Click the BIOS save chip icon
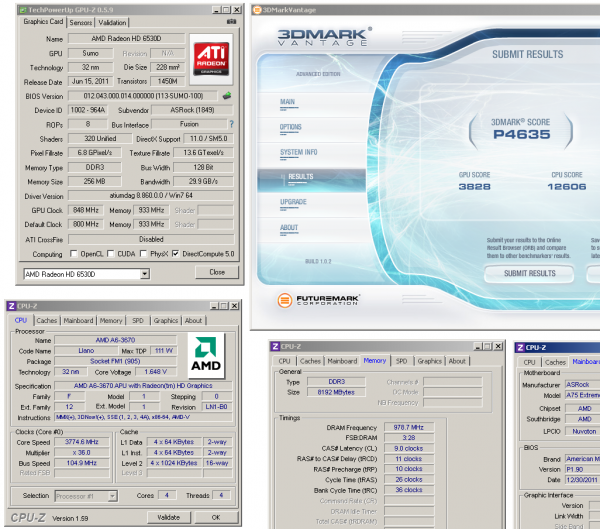600x529 pixels. pos(226,96)
